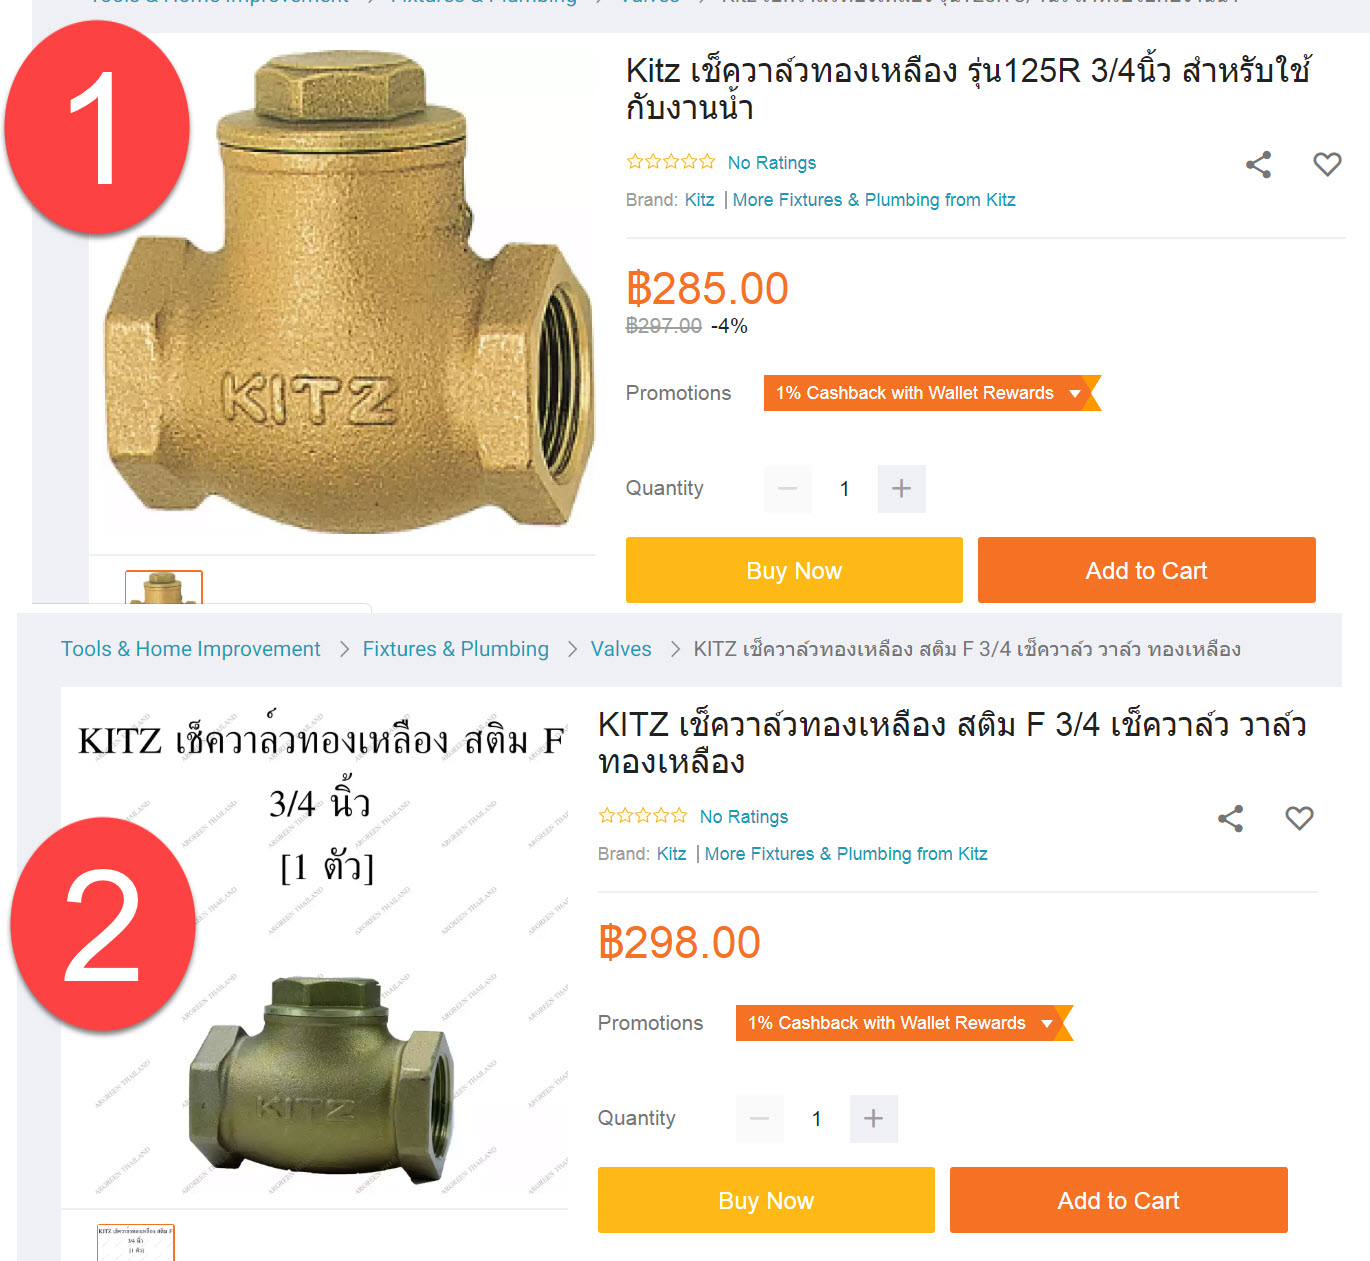
Task: Select thumbnail image under first product photo
Action: click(164, 587)
